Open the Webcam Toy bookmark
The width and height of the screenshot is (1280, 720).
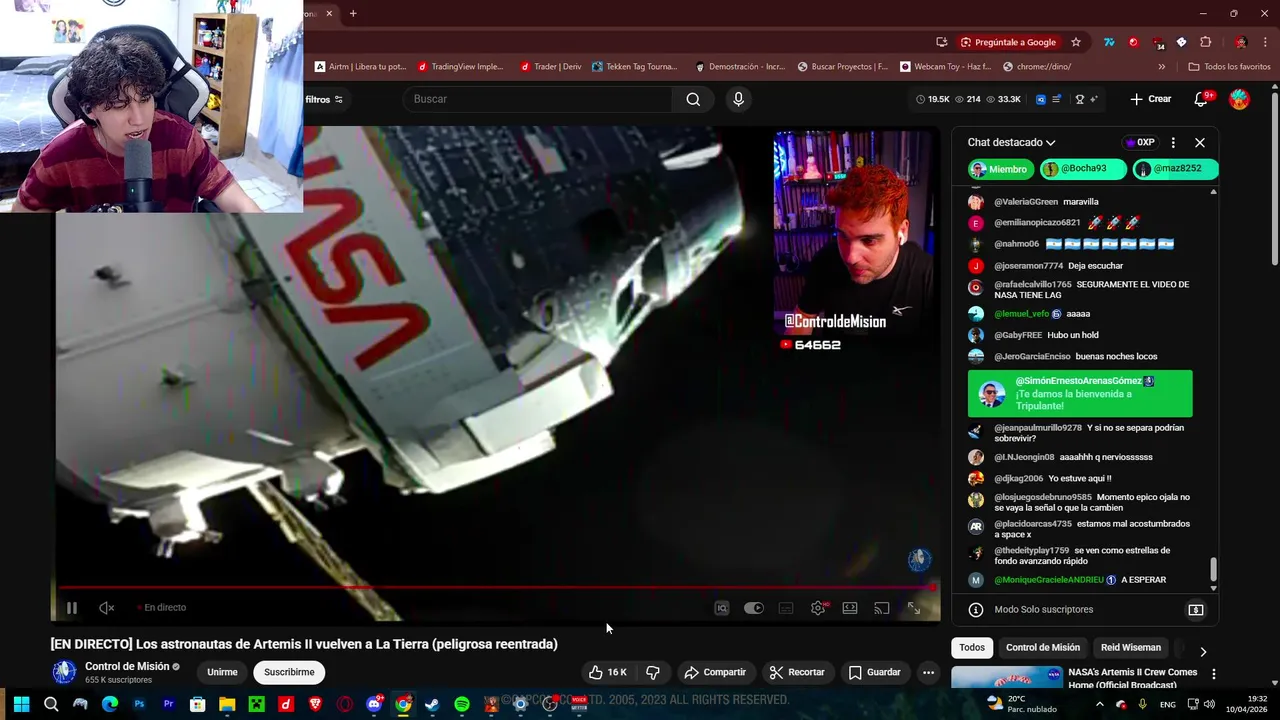click(945, 67)
